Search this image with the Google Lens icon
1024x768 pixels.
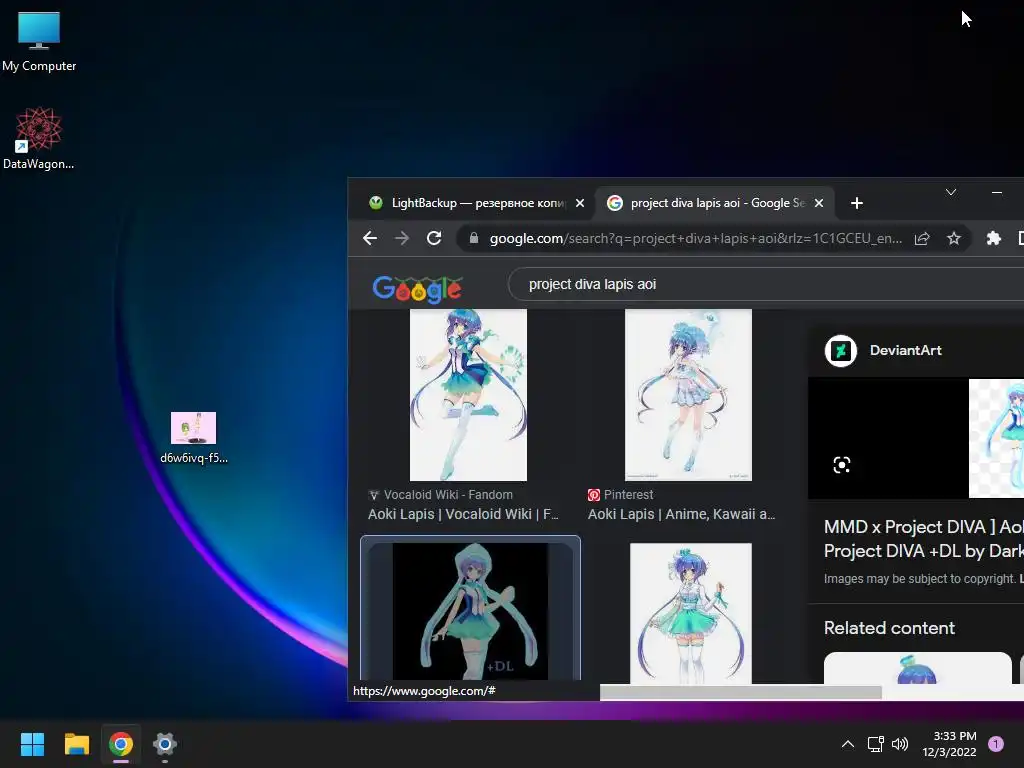pyautogui.click(x=842, y=465)
